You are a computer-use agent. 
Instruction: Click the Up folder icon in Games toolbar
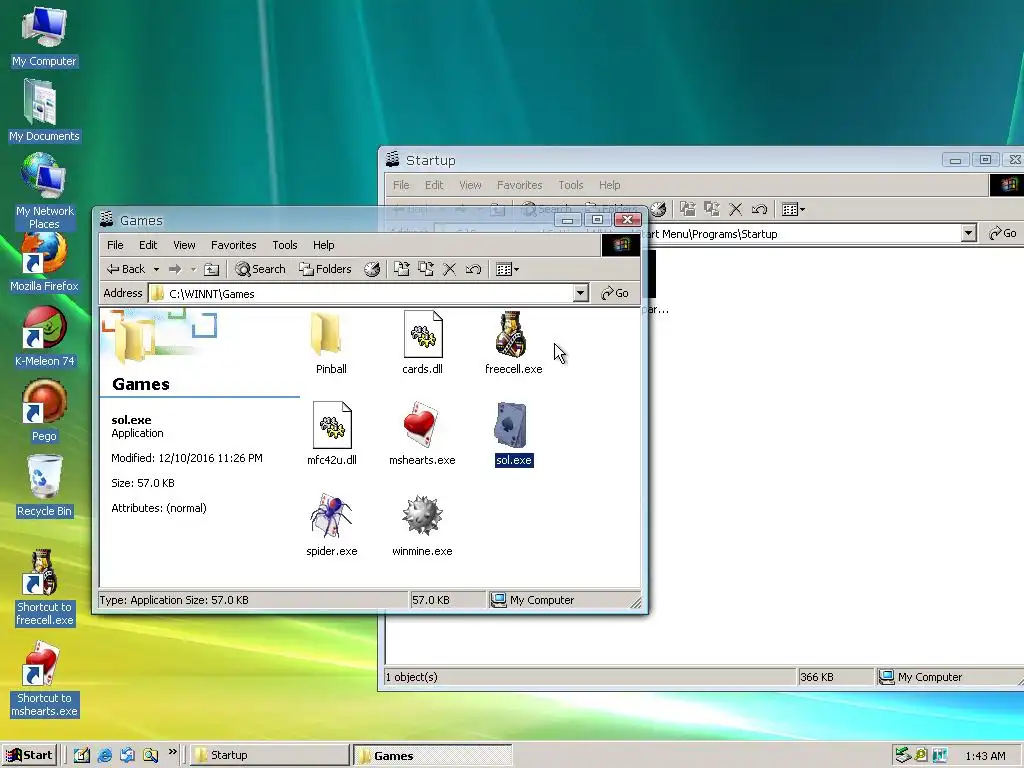click(x=211, y=269)
